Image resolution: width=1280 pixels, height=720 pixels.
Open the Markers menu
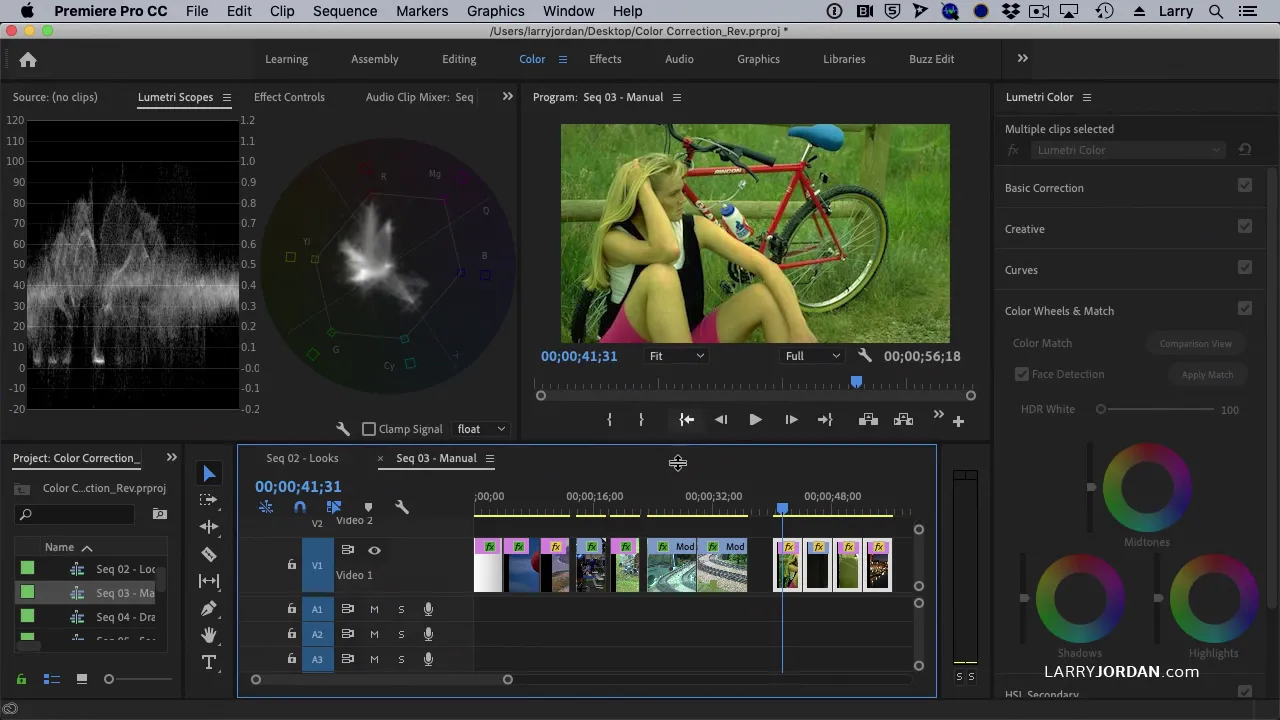click(422, 11)
